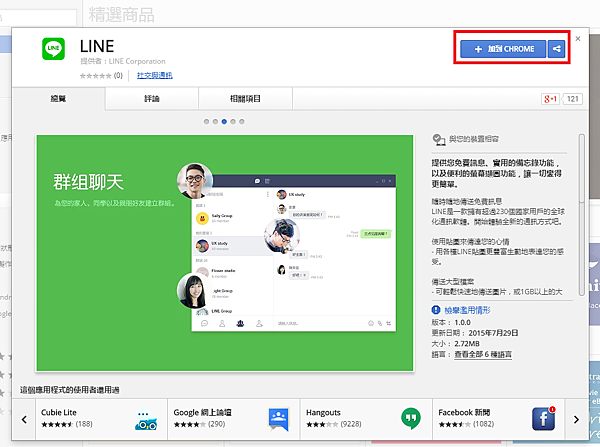Image resolution: width=600 pixels, height=447 pixels.
Task: Click the Hangouts green quote icon
Action: pos(411,419)
